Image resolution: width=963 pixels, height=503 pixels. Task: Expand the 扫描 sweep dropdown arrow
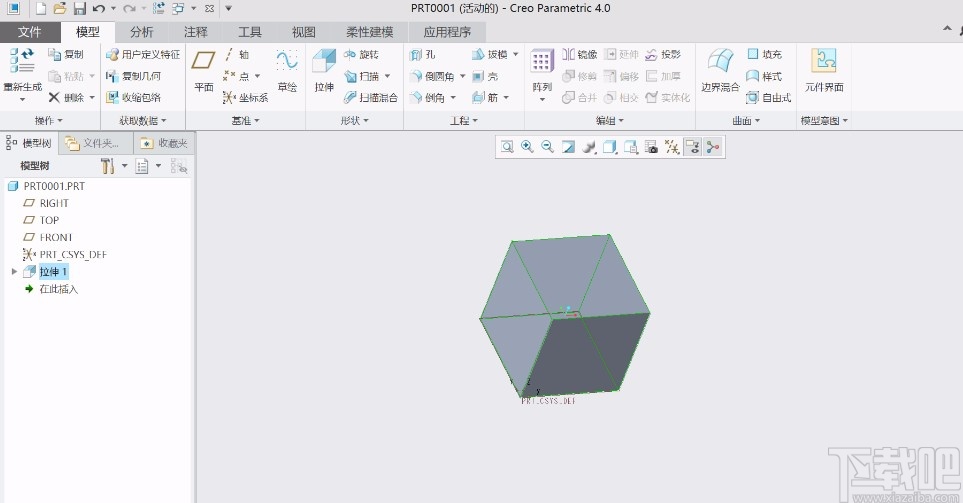(387, 76)
